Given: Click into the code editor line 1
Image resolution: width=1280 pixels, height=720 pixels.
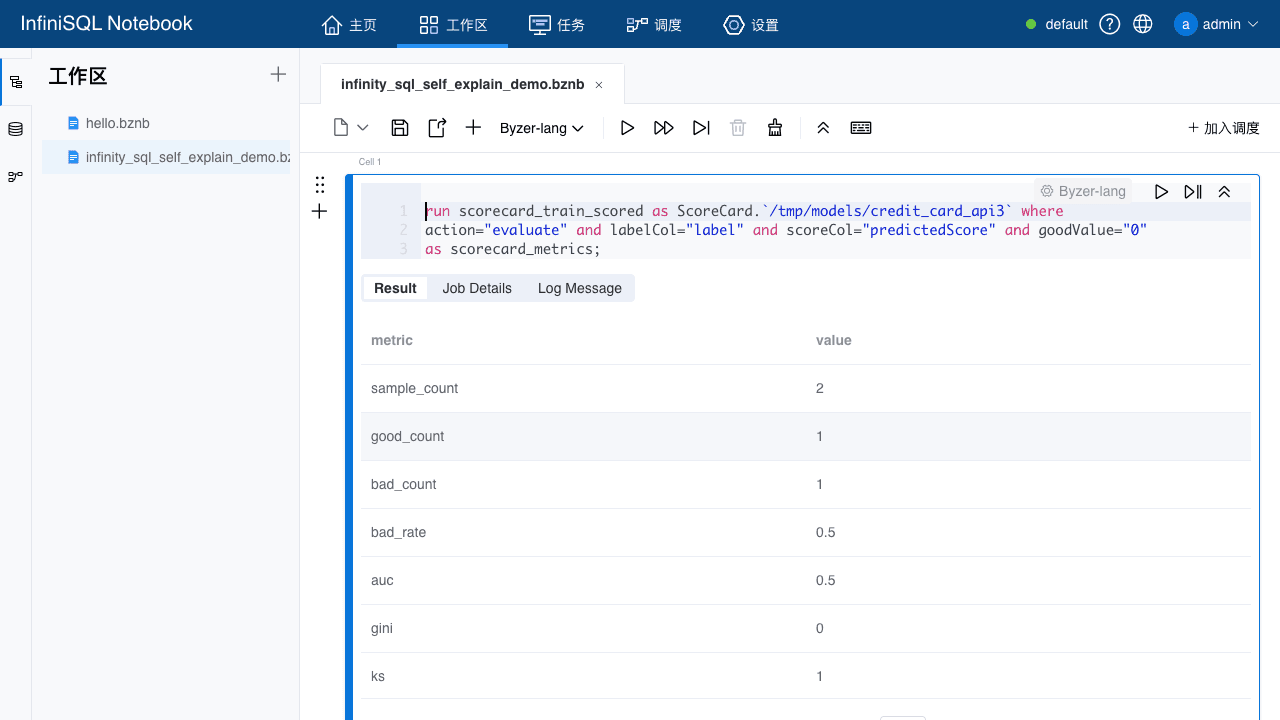Looking at the screenshot, I should [x=836, y=211].
